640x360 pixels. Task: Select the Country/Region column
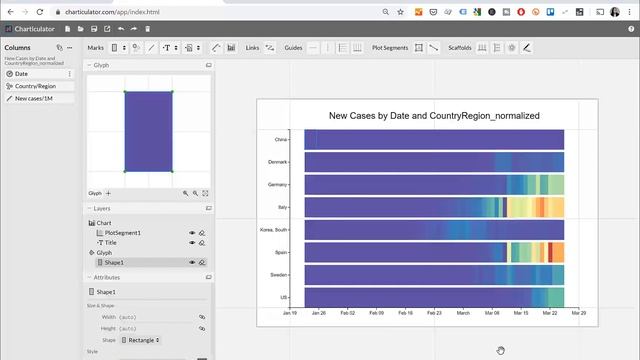(39, 86)
